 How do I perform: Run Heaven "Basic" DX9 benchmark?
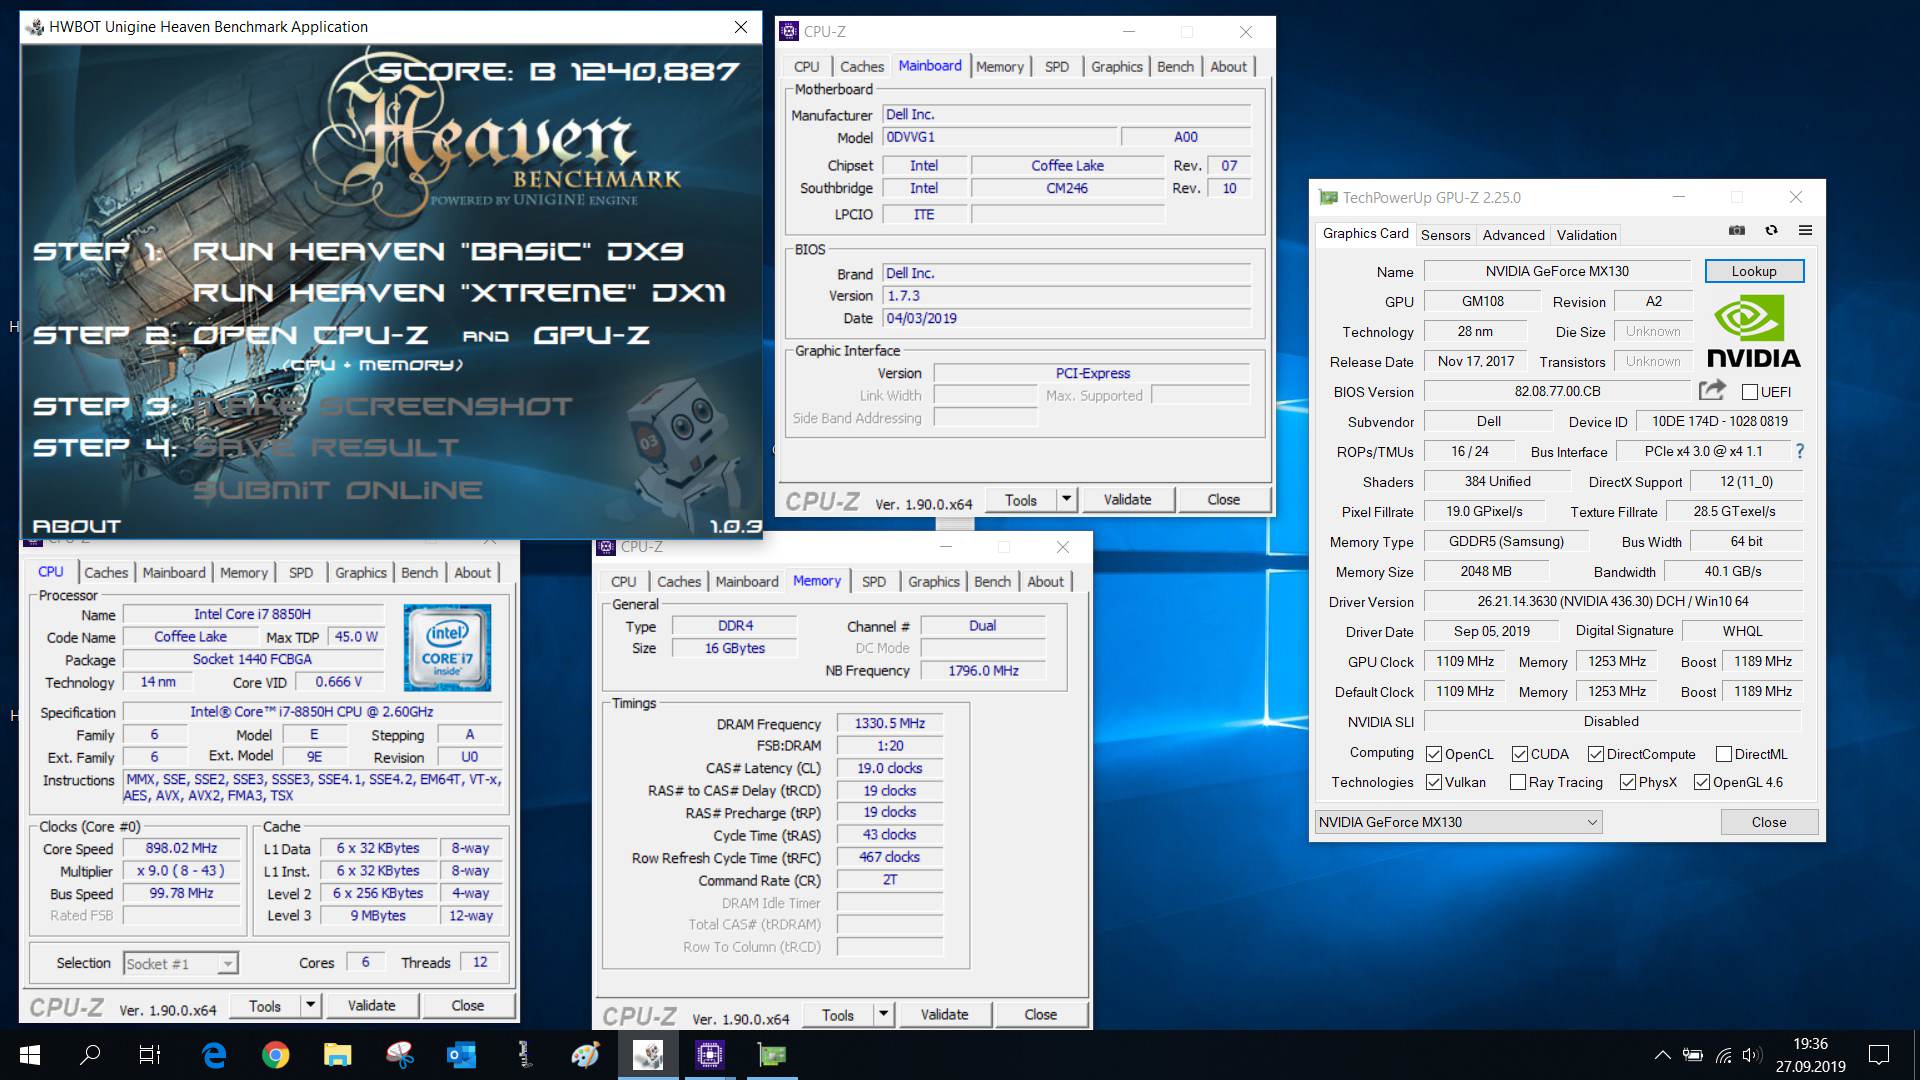(438, 251)
